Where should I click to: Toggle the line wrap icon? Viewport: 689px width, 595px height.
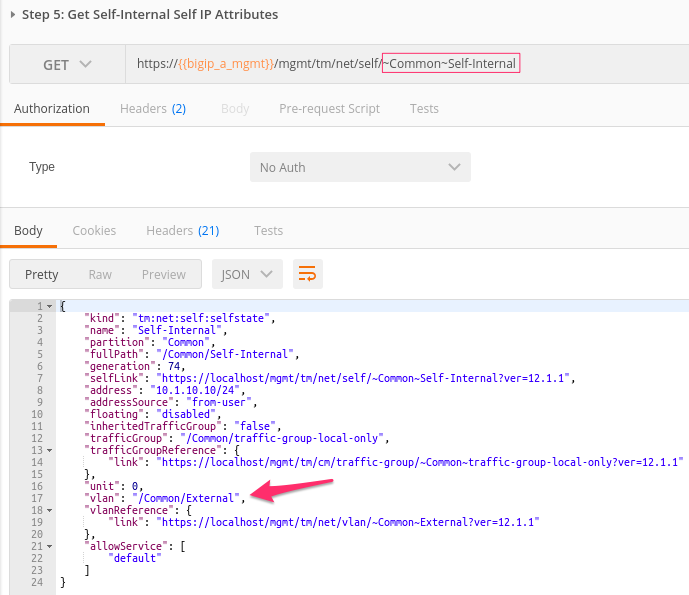click(308, 274)
